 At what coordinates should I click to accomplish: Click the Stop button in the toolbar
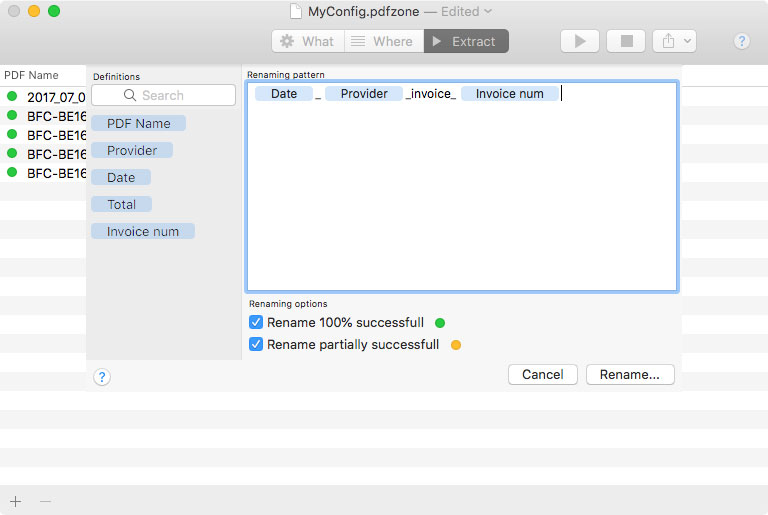coord(627,41)
